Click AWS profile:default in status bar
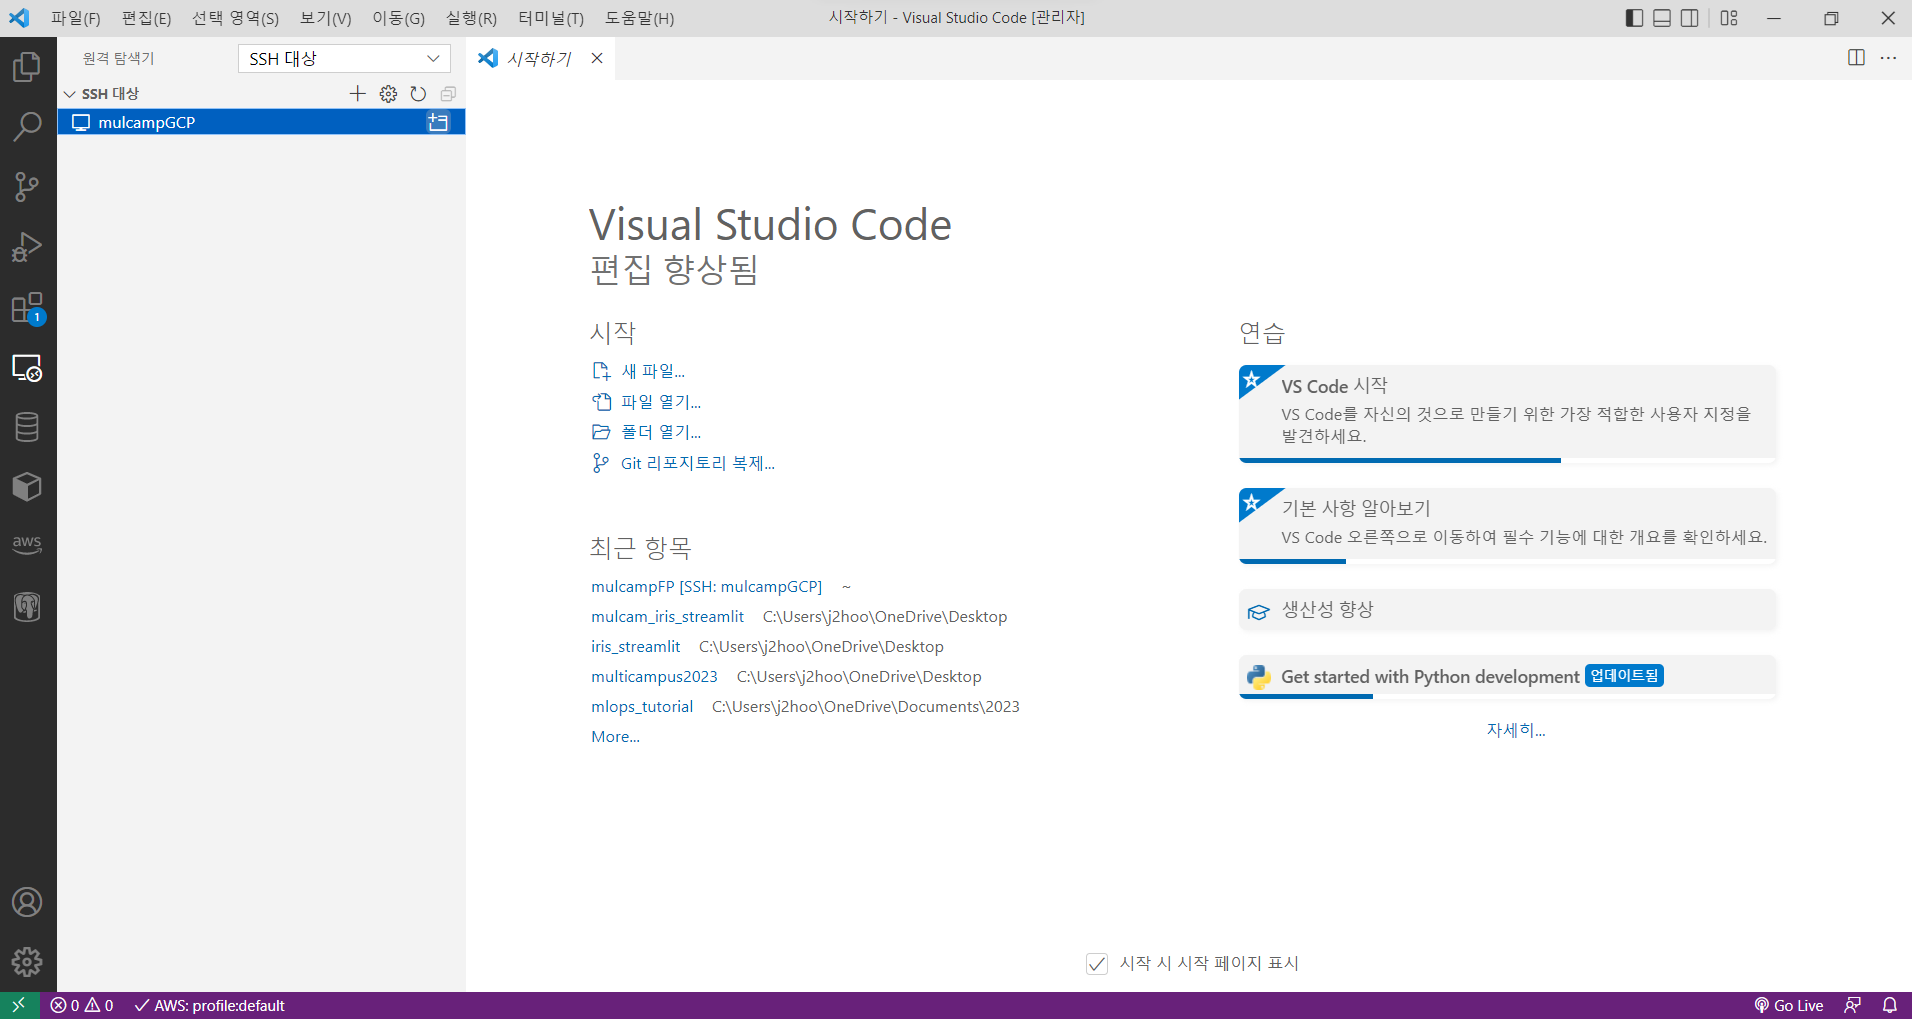Image resolution: width=1912 pixels, height=1019 pixels. [210, 1005]
